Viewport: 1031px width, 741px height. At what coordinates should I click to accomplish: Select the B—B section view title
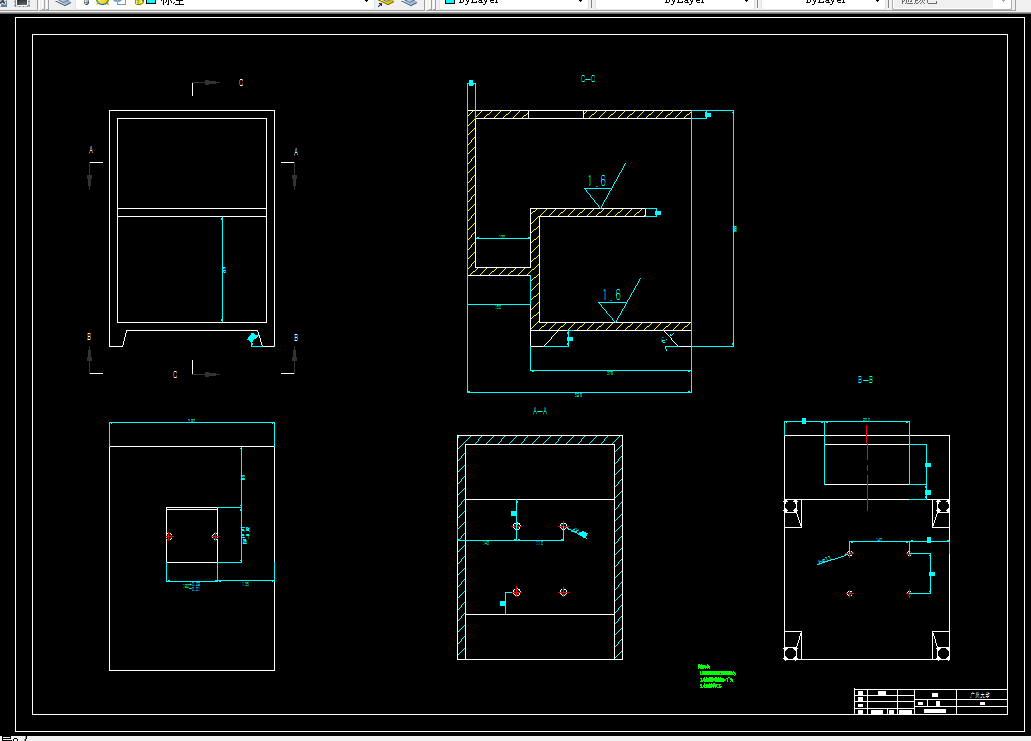[865, 380]
